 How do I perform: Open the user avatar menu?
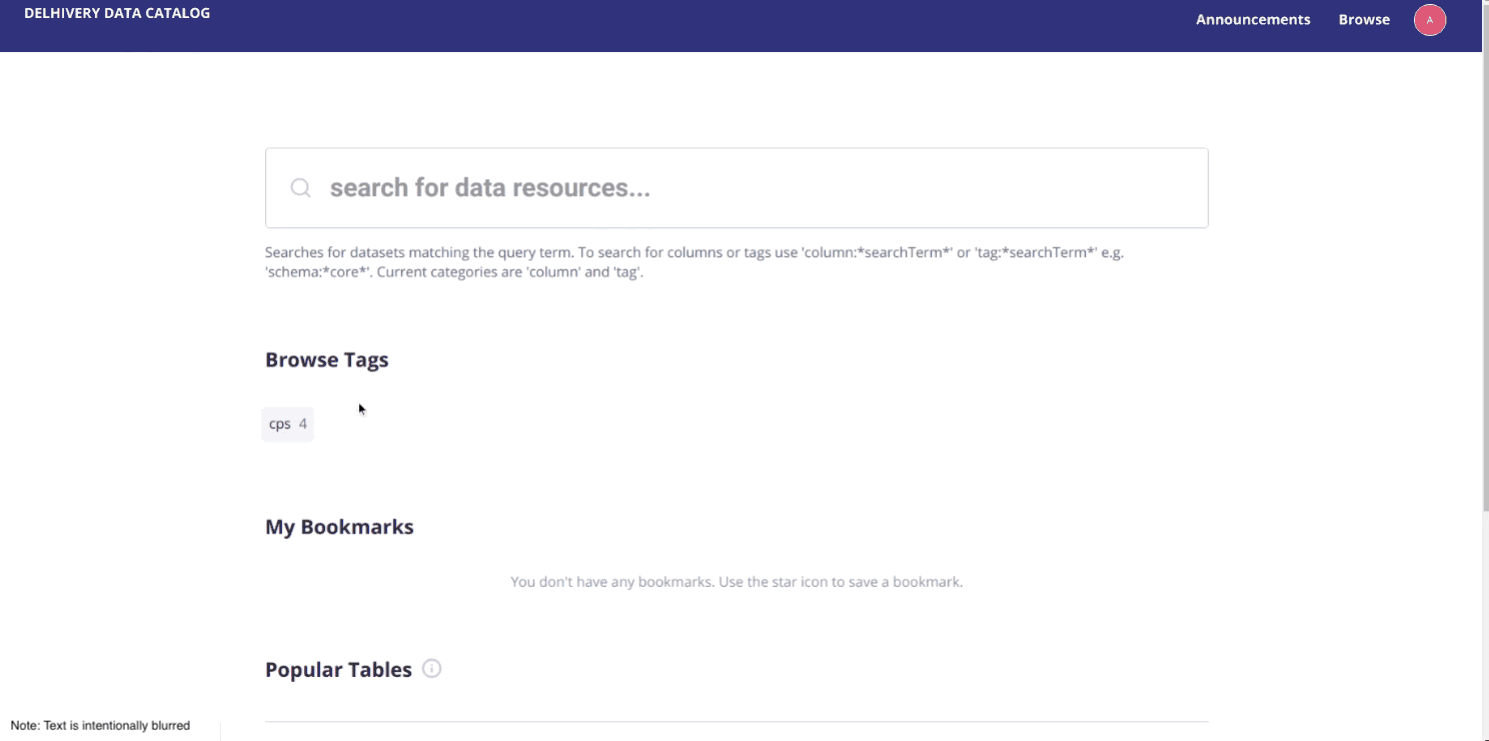tap(1430, 20)
